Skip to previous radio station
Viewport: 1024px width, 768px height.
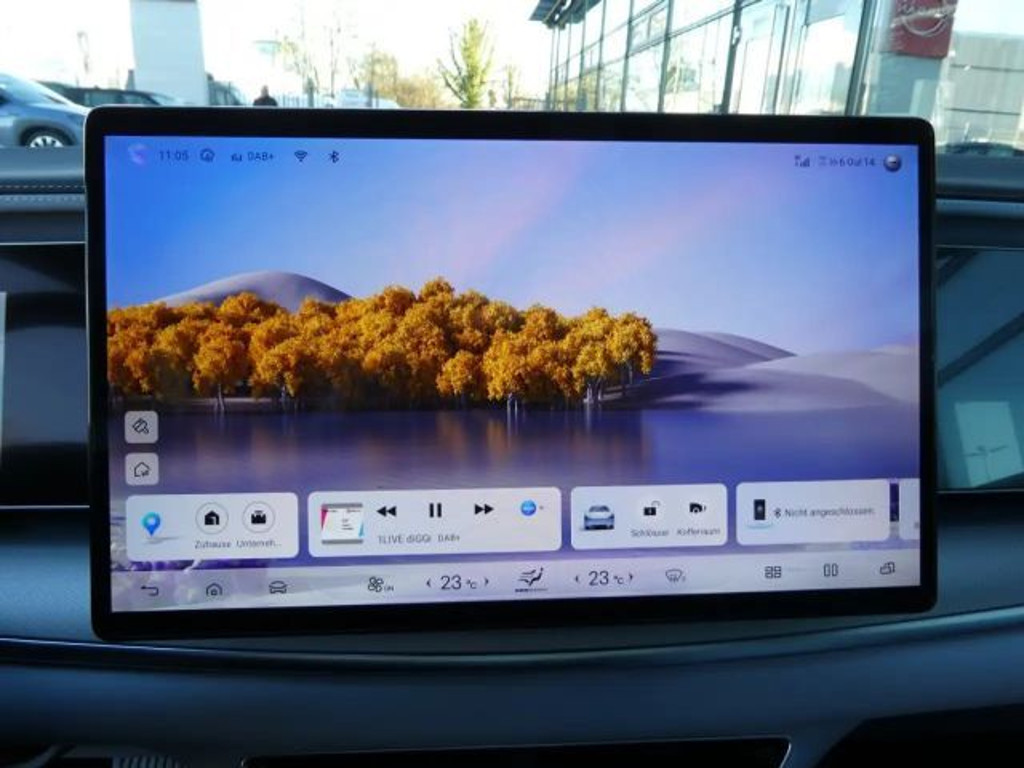click(x=386, y=511)
